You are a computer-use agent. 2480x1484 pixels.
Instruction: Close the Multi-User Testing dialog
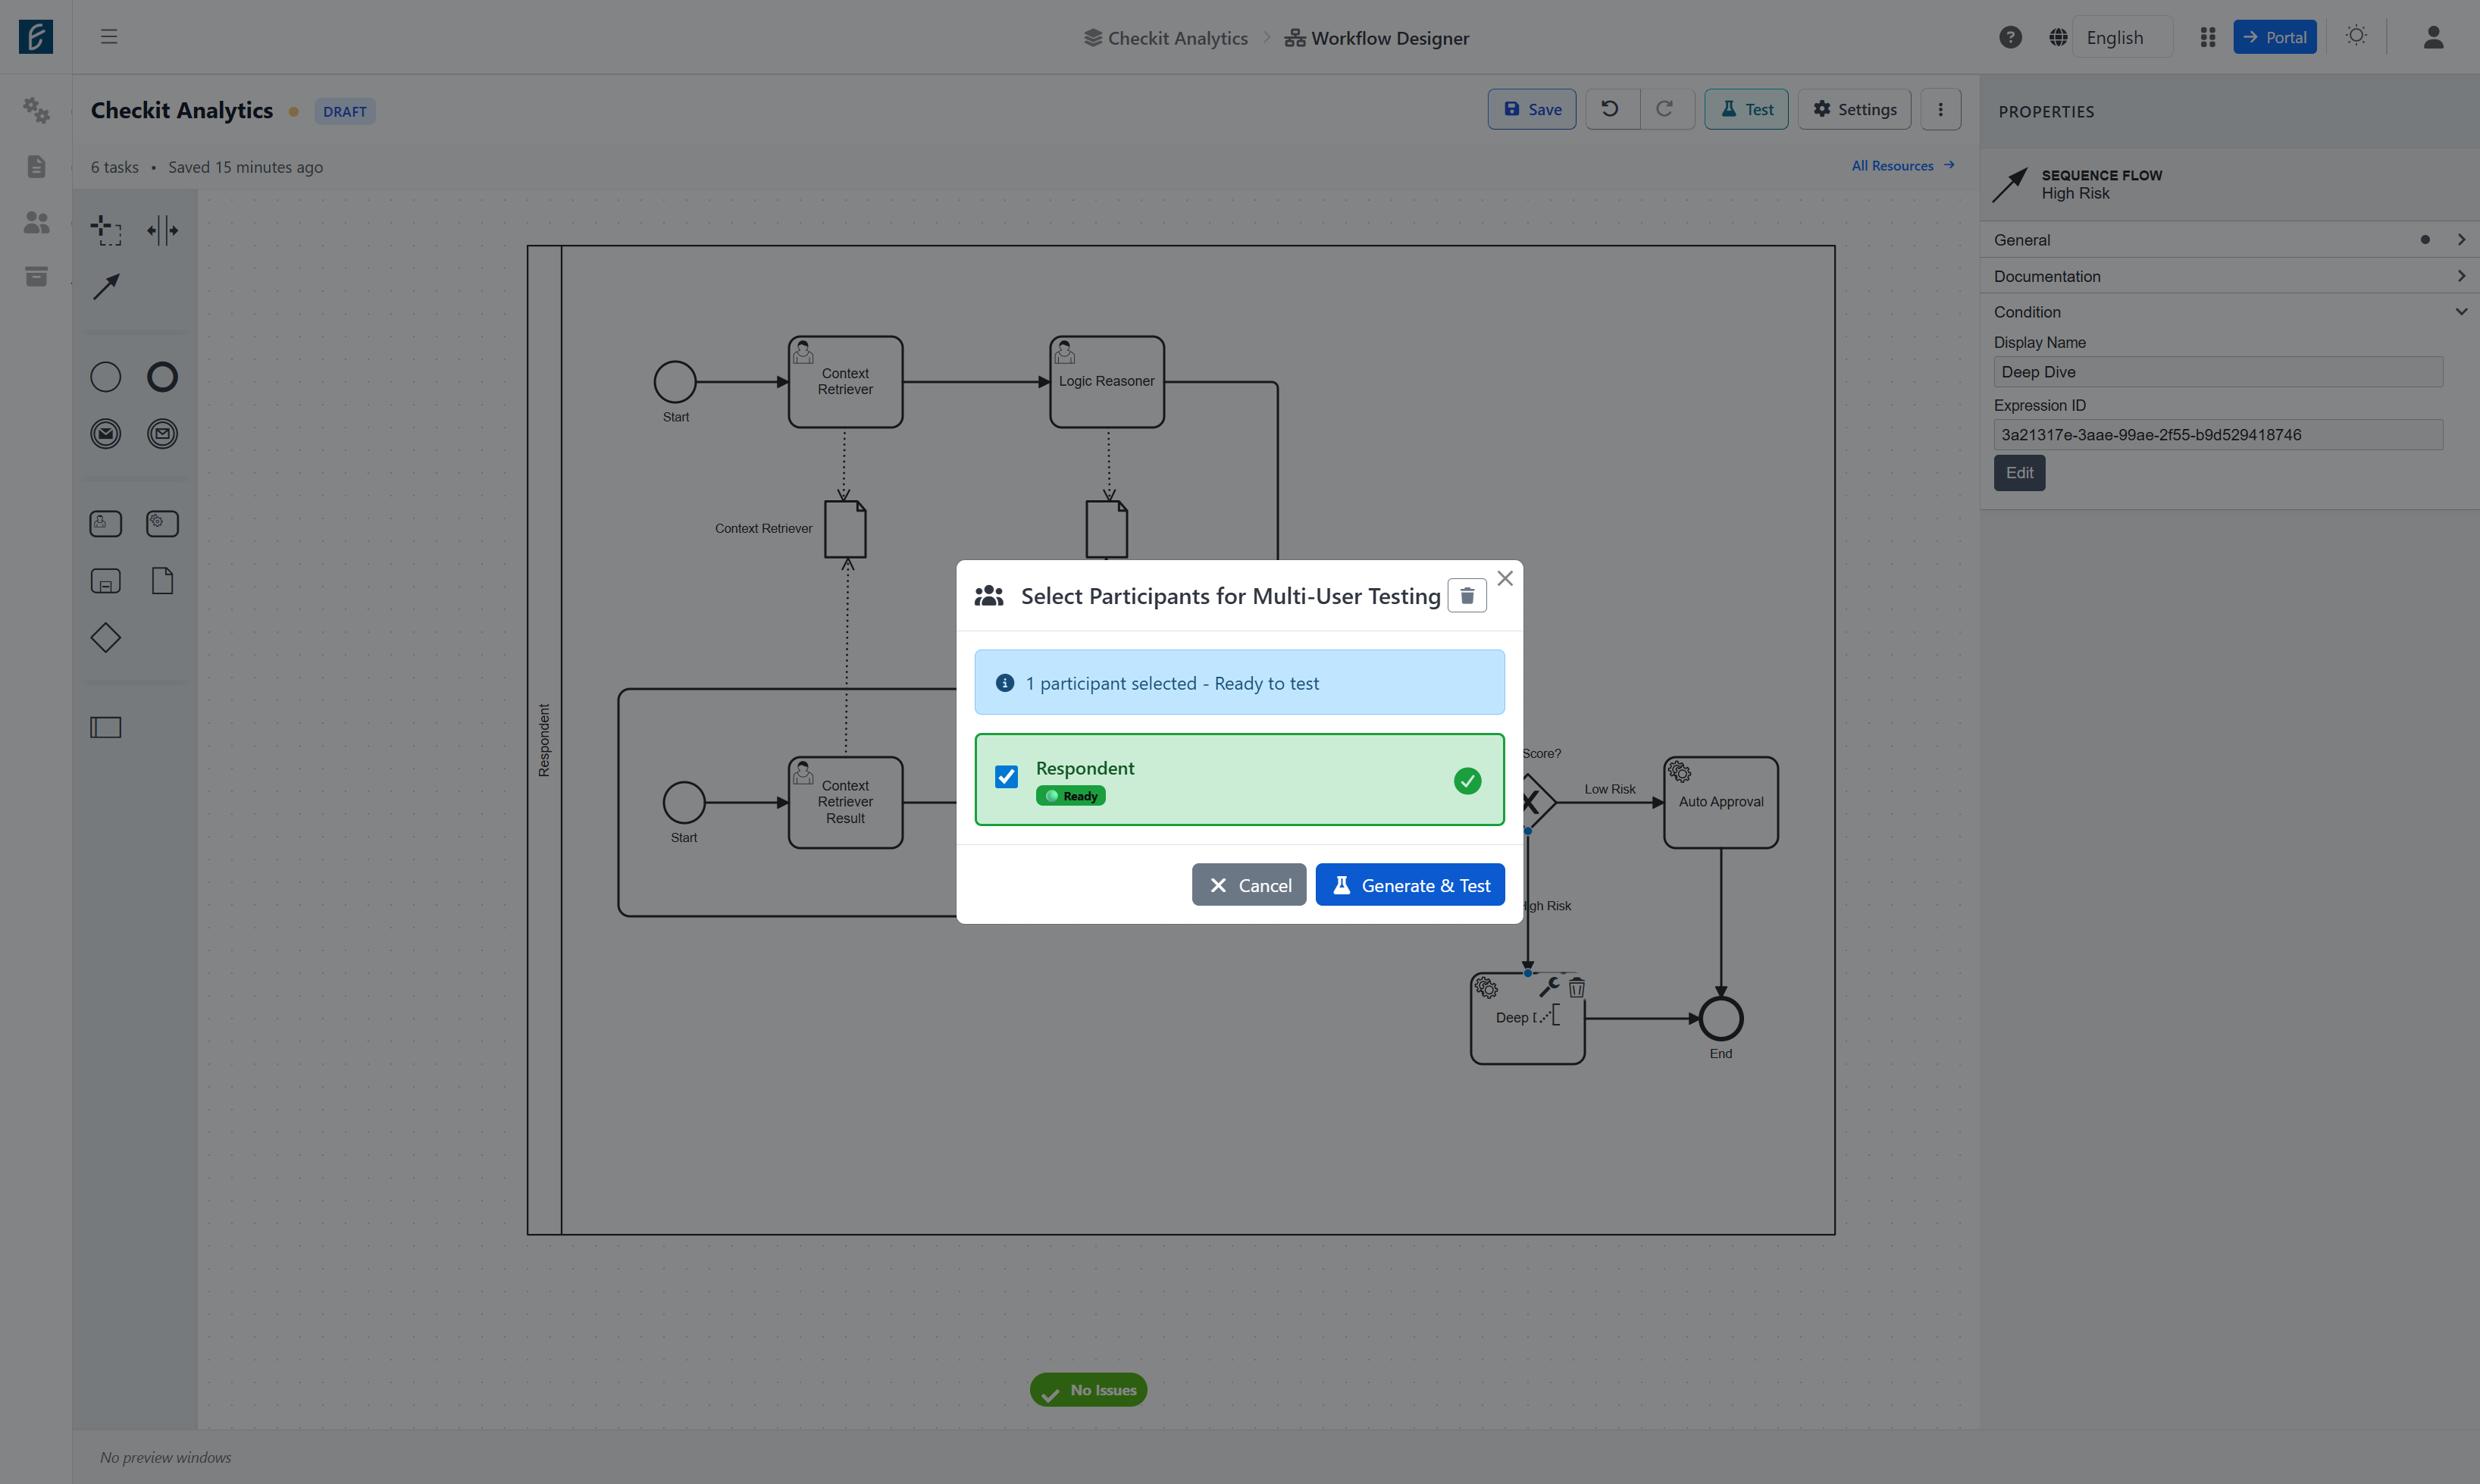1505,578
